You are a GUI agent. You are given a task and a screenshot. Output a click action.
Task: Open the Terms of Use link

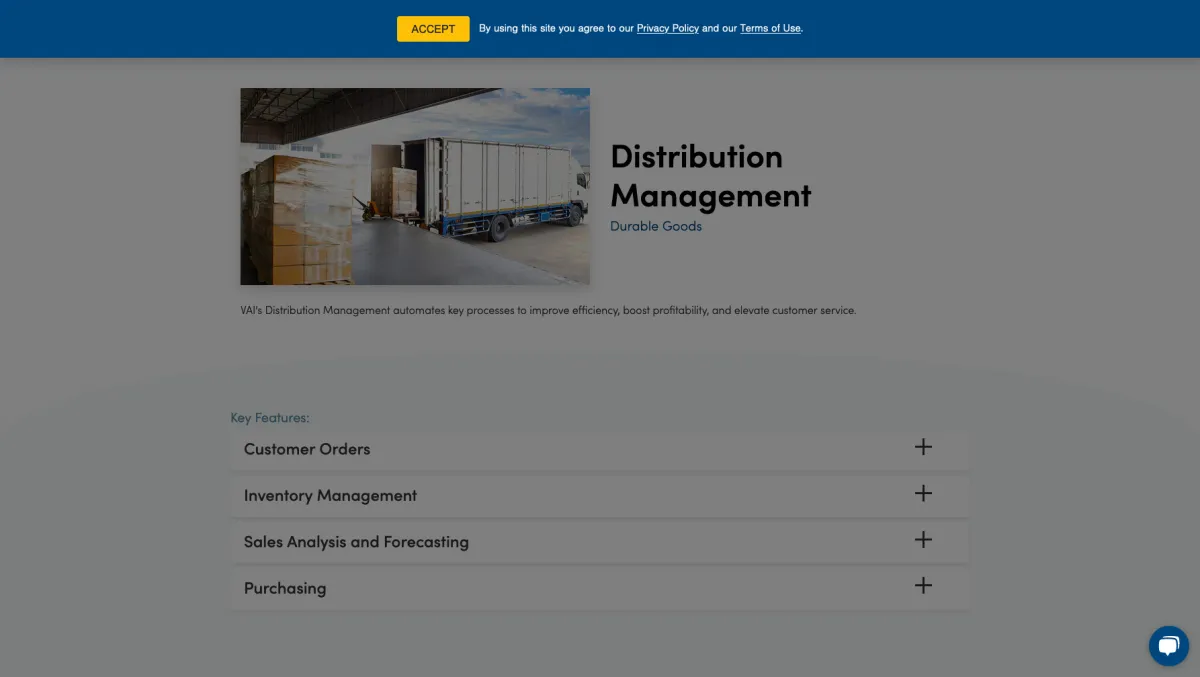[770, 29]
